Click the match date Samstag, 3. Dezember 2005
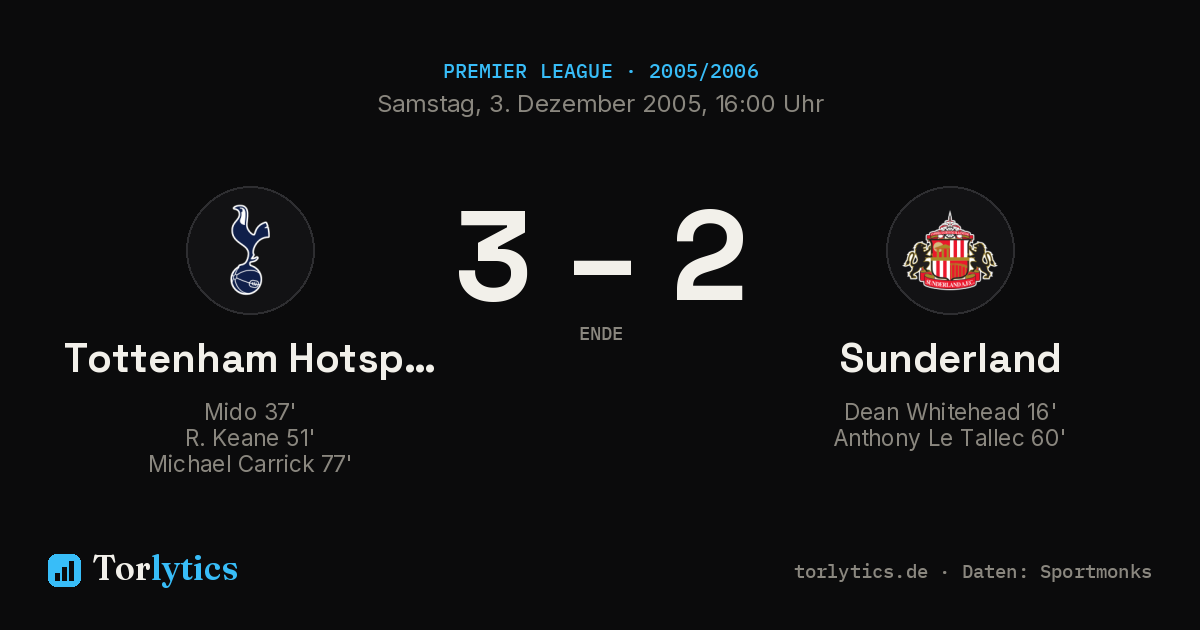The height and width of the screenshot is (630, 1200). (541, 104)
